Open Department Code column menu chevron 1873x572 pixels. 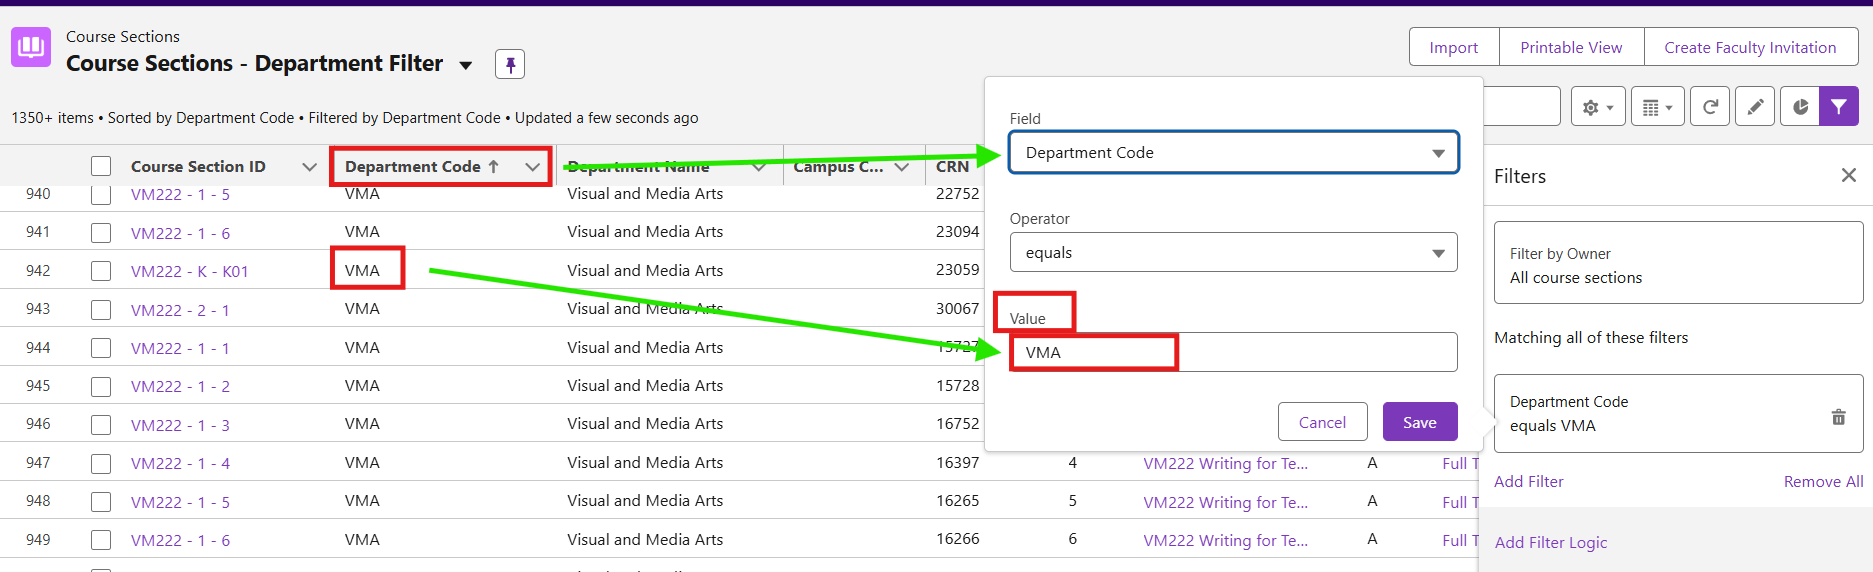[532, 167]
